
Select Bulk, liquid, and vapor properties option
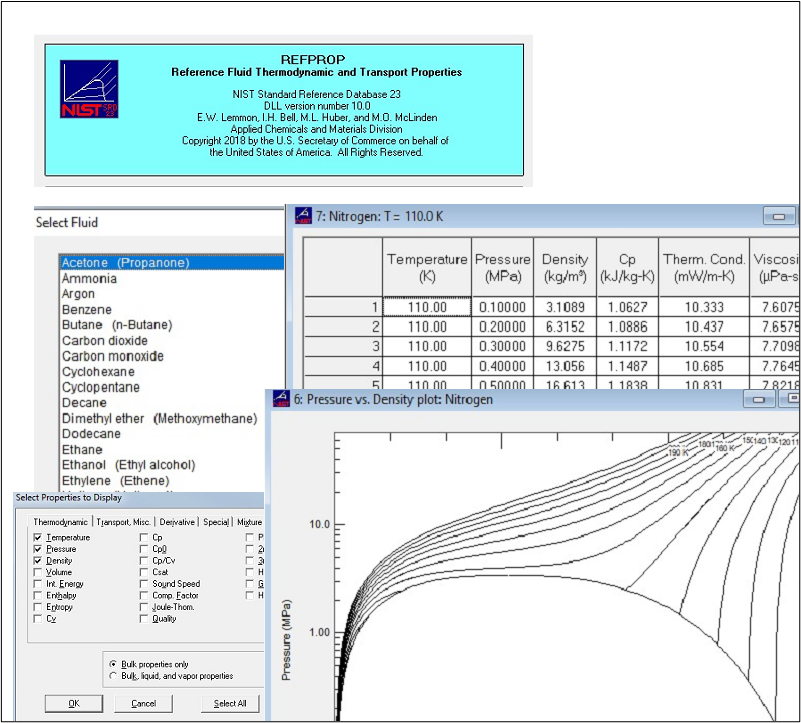[111, 676]
